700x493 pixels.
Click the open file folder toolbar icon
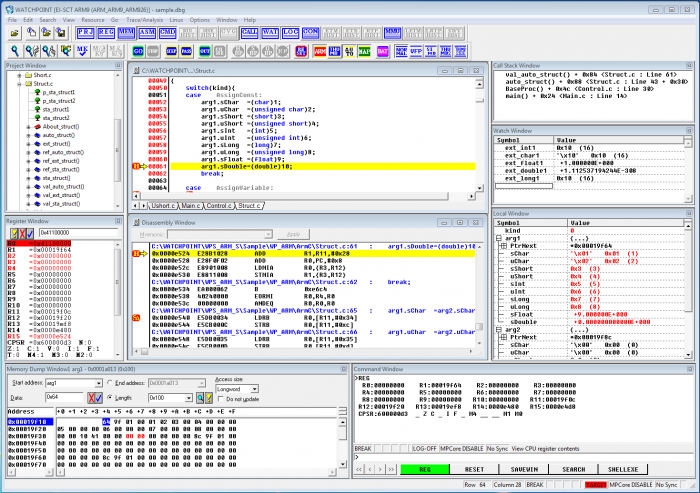pos(15,33)
